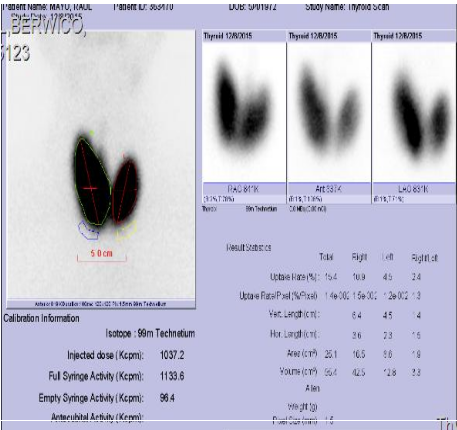Click the caption bar under main scan image
Viewport: 457px width, 430px height.
coord(101,304)
